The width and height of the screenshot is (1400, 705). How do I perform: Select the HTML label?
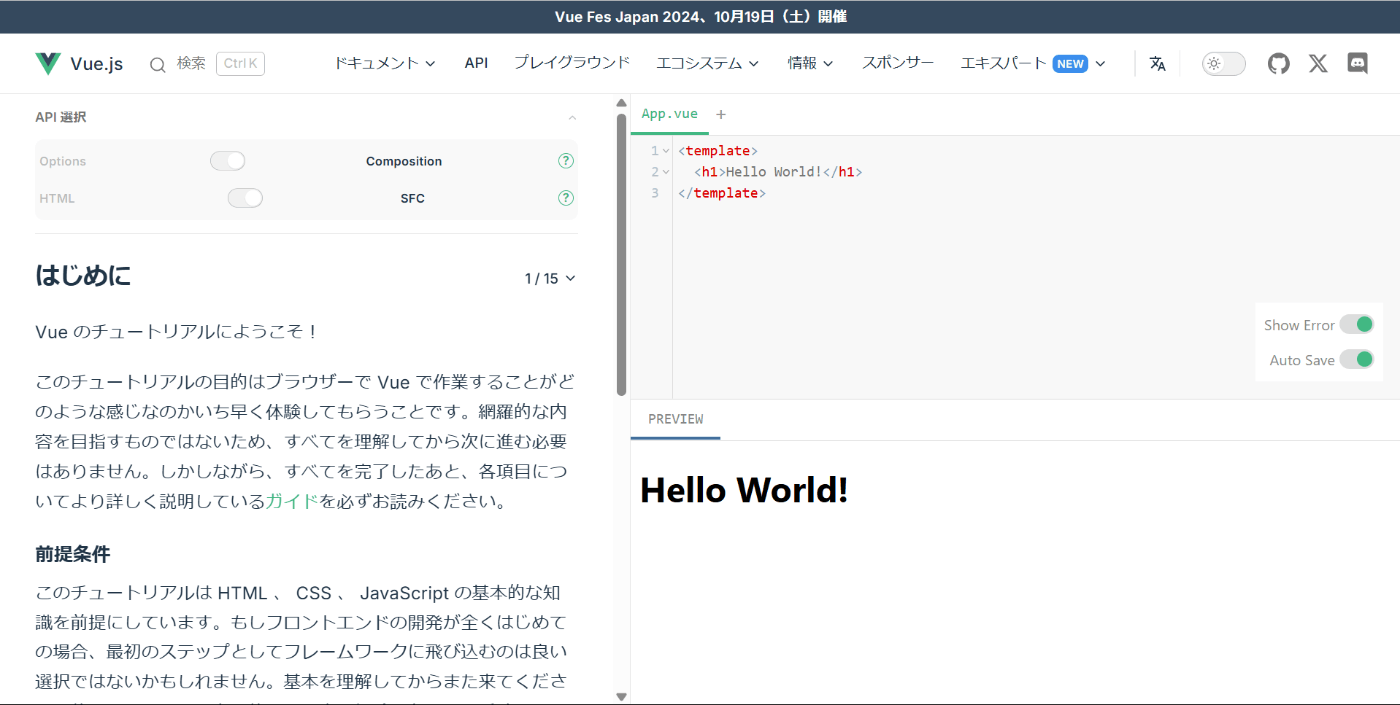[x=57, y=198]
